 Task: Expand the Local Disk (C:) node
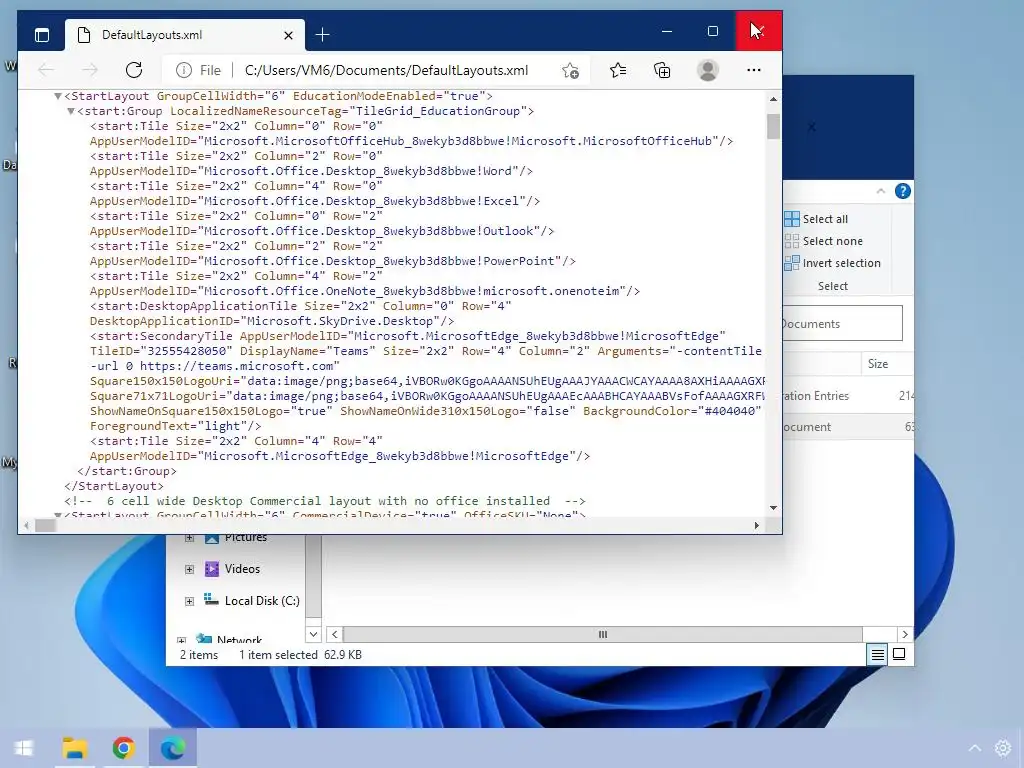click(189, 601)
